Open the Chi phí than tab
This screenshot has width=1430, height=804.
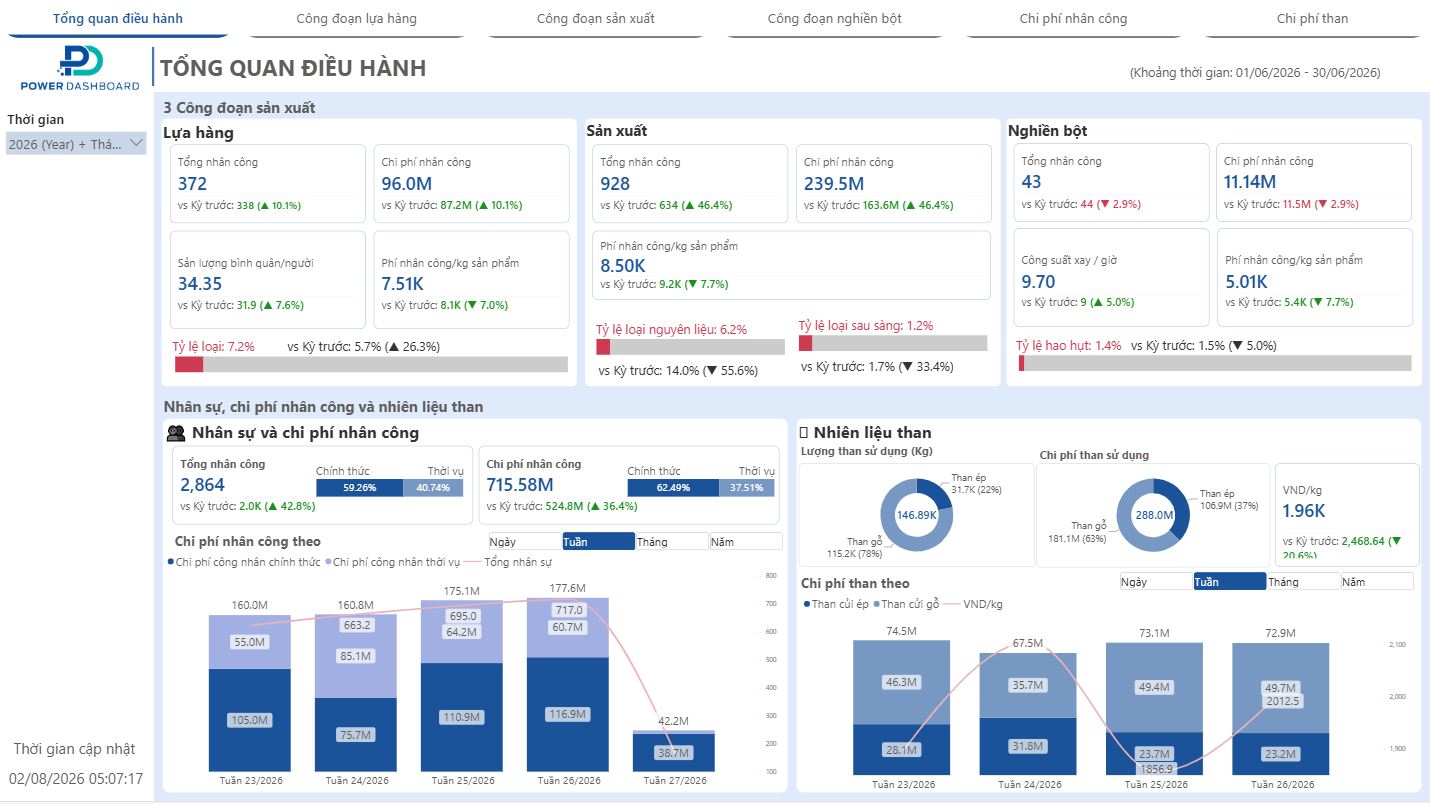click(1312, 19)
